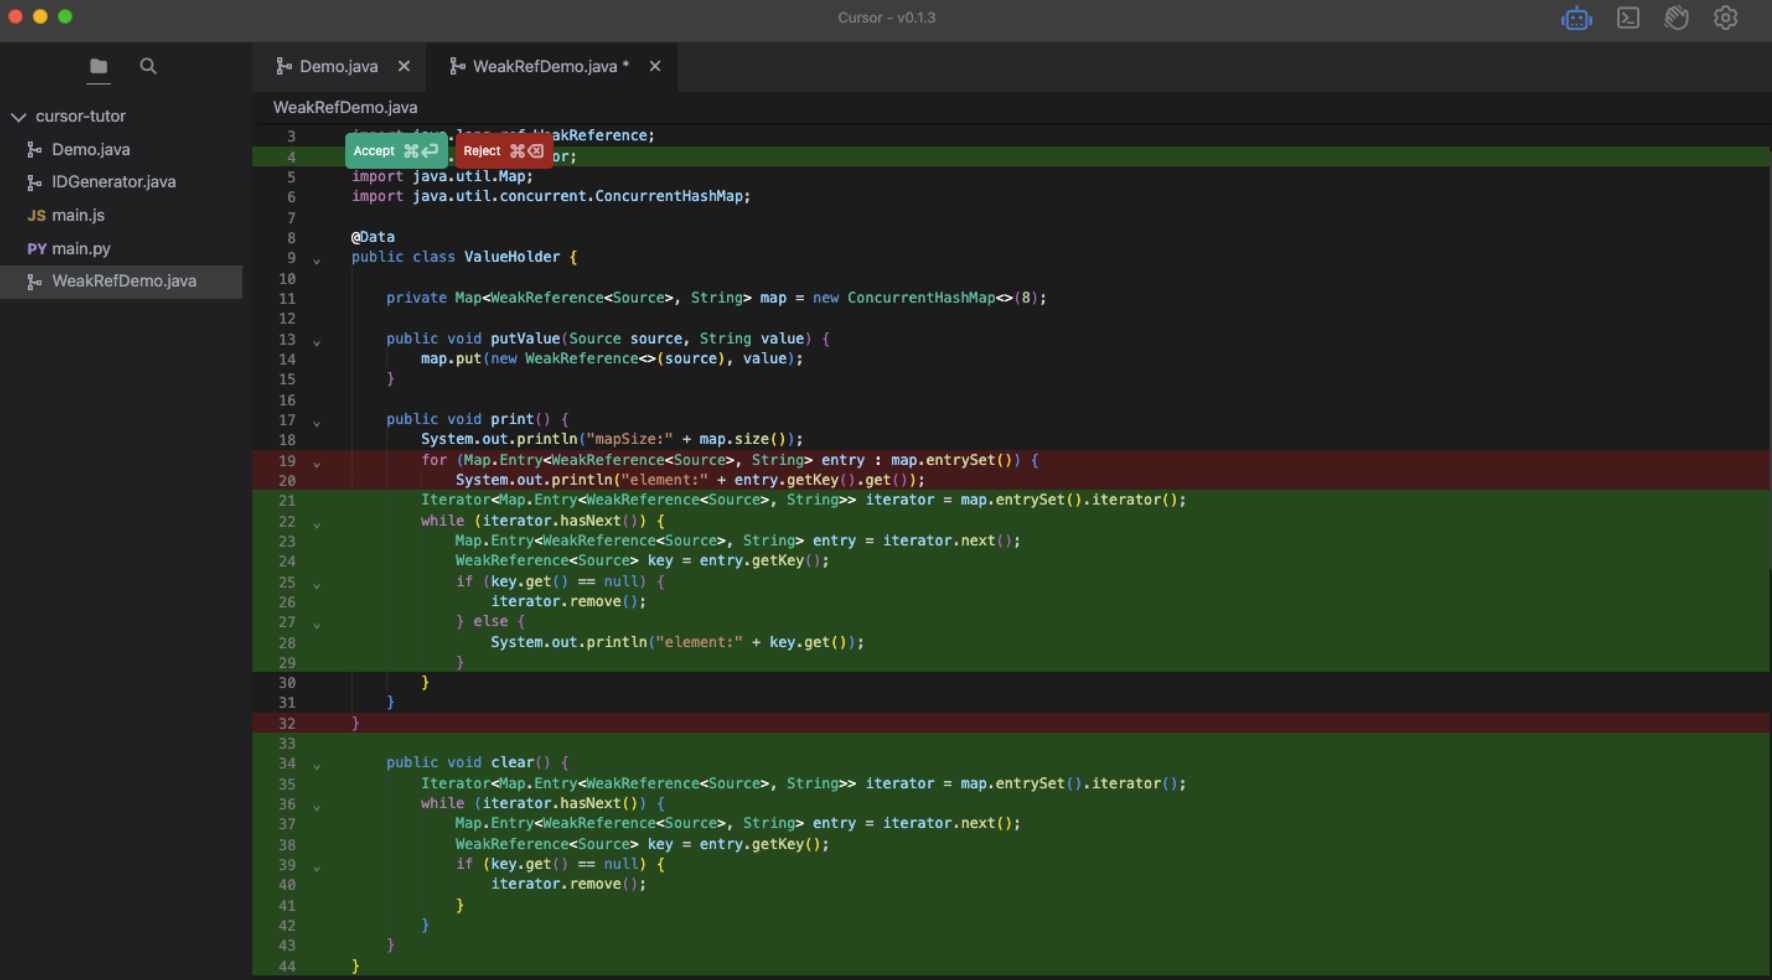Click 'import java.util.Map;' on line 5
1772x980 pixels.
tap(442, 176)
